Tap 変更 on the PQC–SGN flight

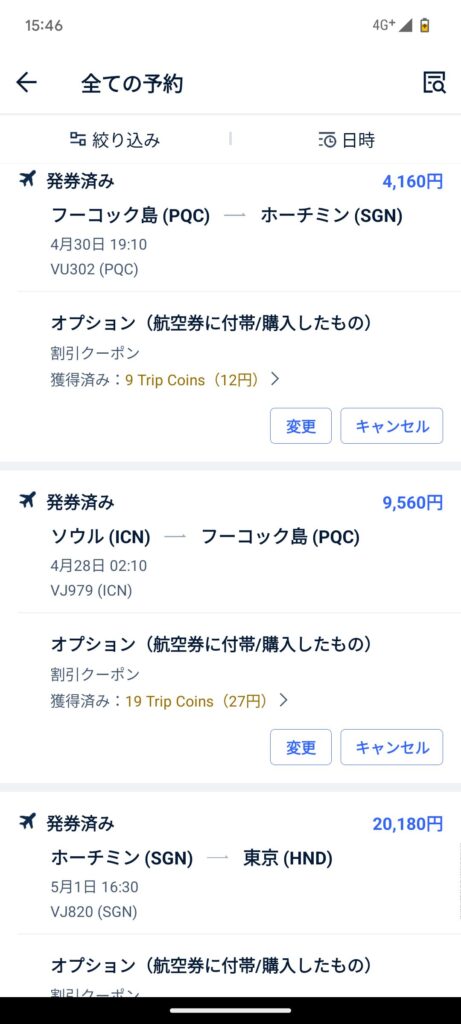coord(301,426)
